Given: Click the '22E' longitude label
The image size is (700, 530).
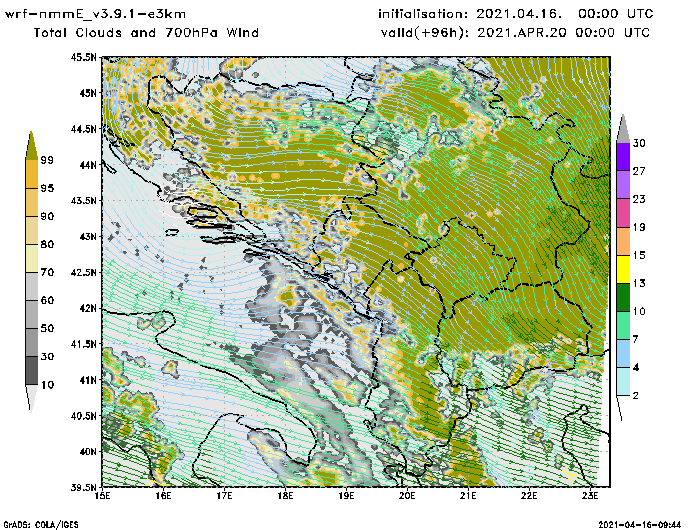Looking at the screenshot, I should click(529, 496).
